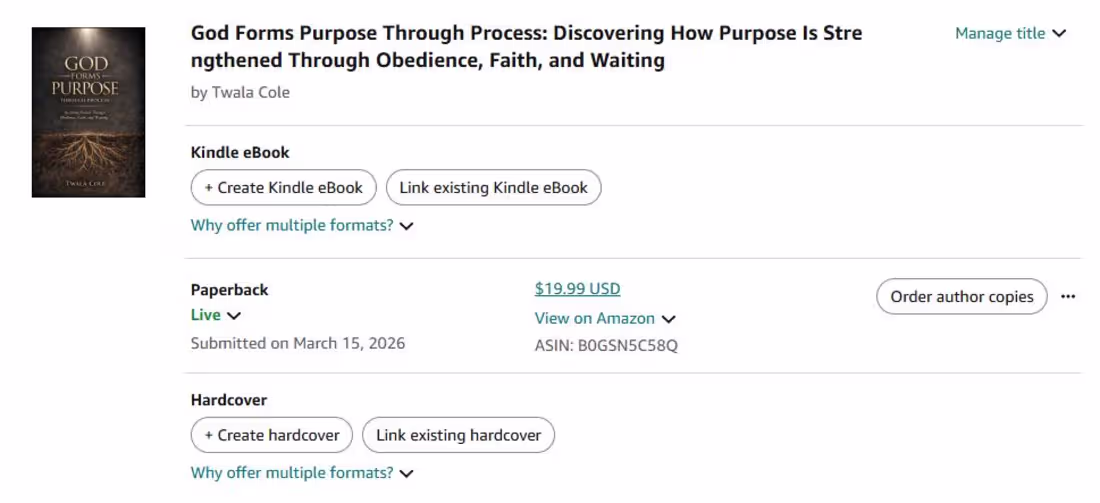Screen dimensions: 1100x503
Task: Expand 'Why offer multiple formats?' under Hardcover
Action: coord(292,473)
